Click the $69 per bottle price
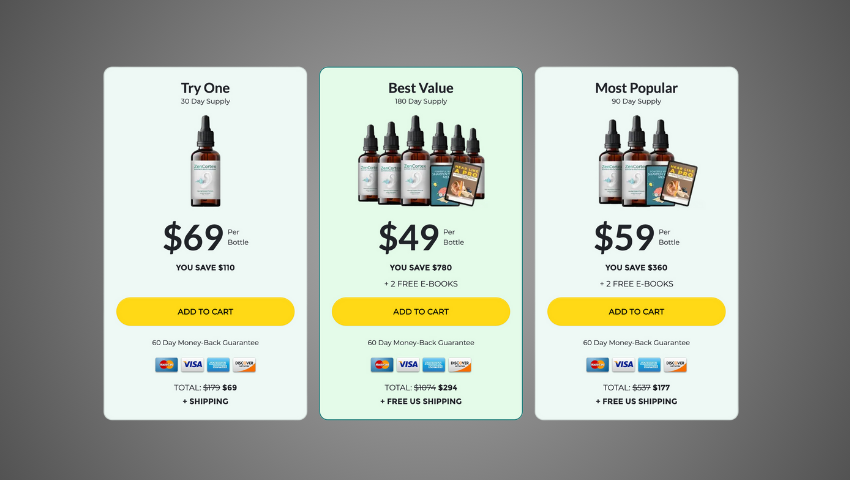Screen dimensions: 850x480 (205, 237)
